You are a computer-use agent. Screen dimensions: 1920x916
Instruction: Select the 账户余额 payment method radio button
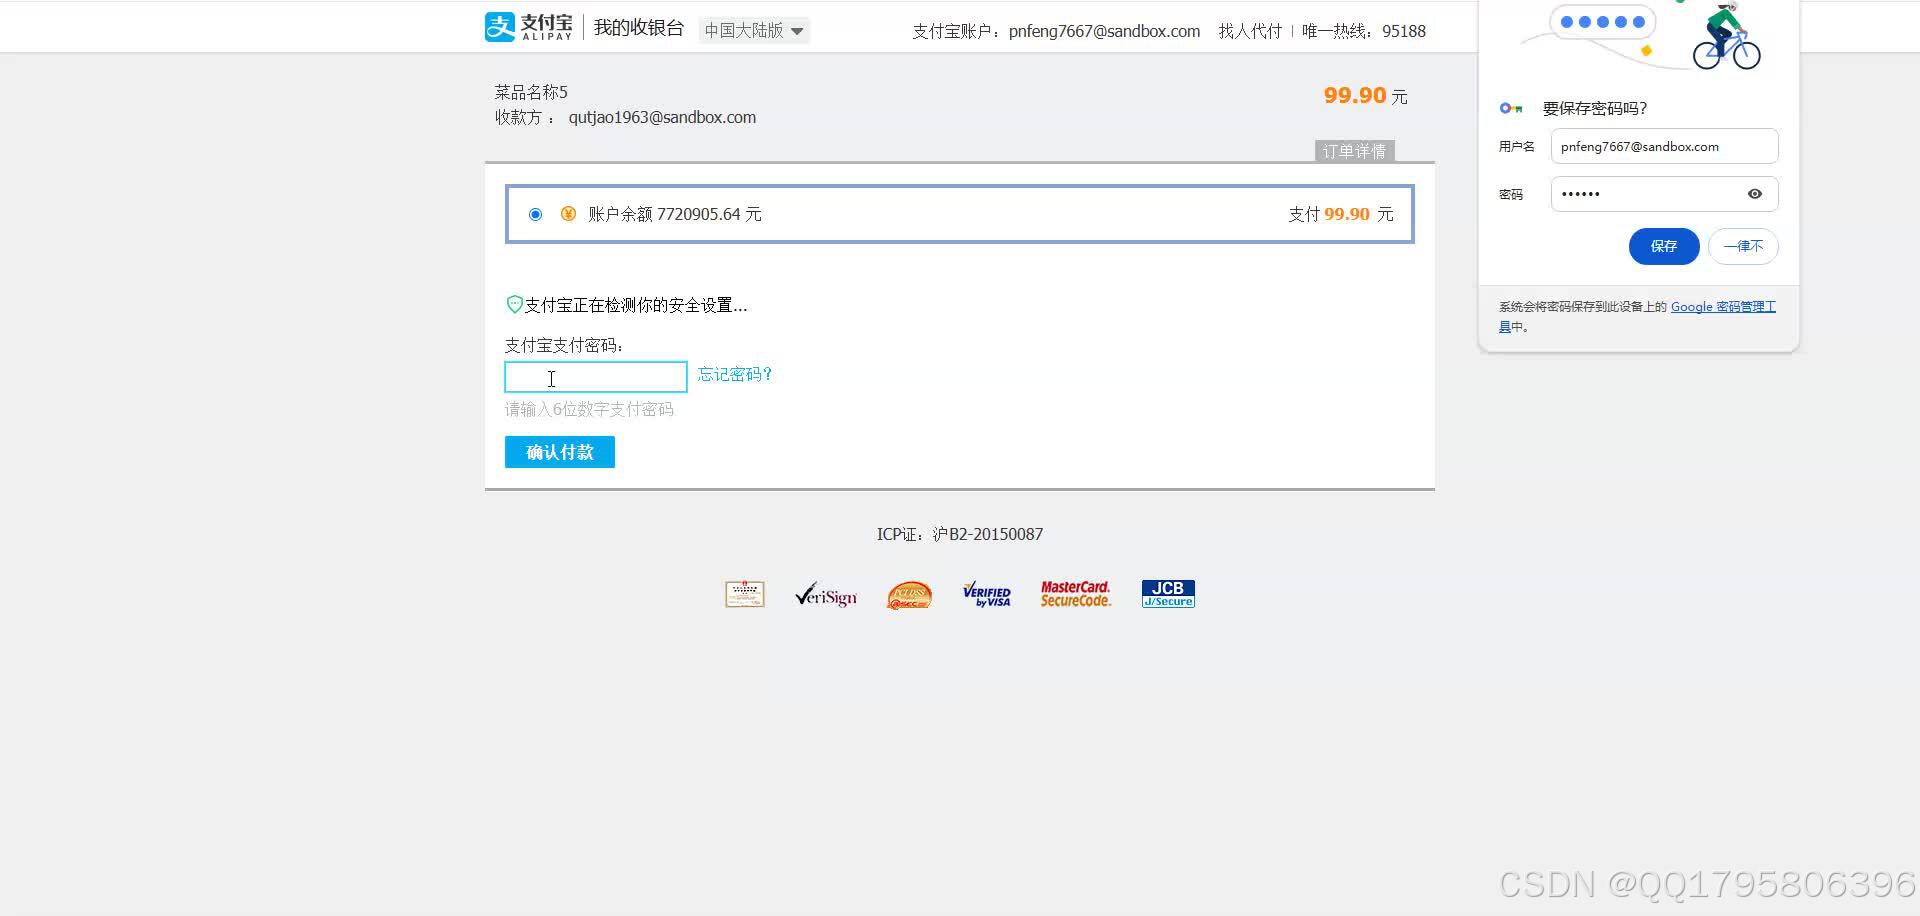(535, 213)
